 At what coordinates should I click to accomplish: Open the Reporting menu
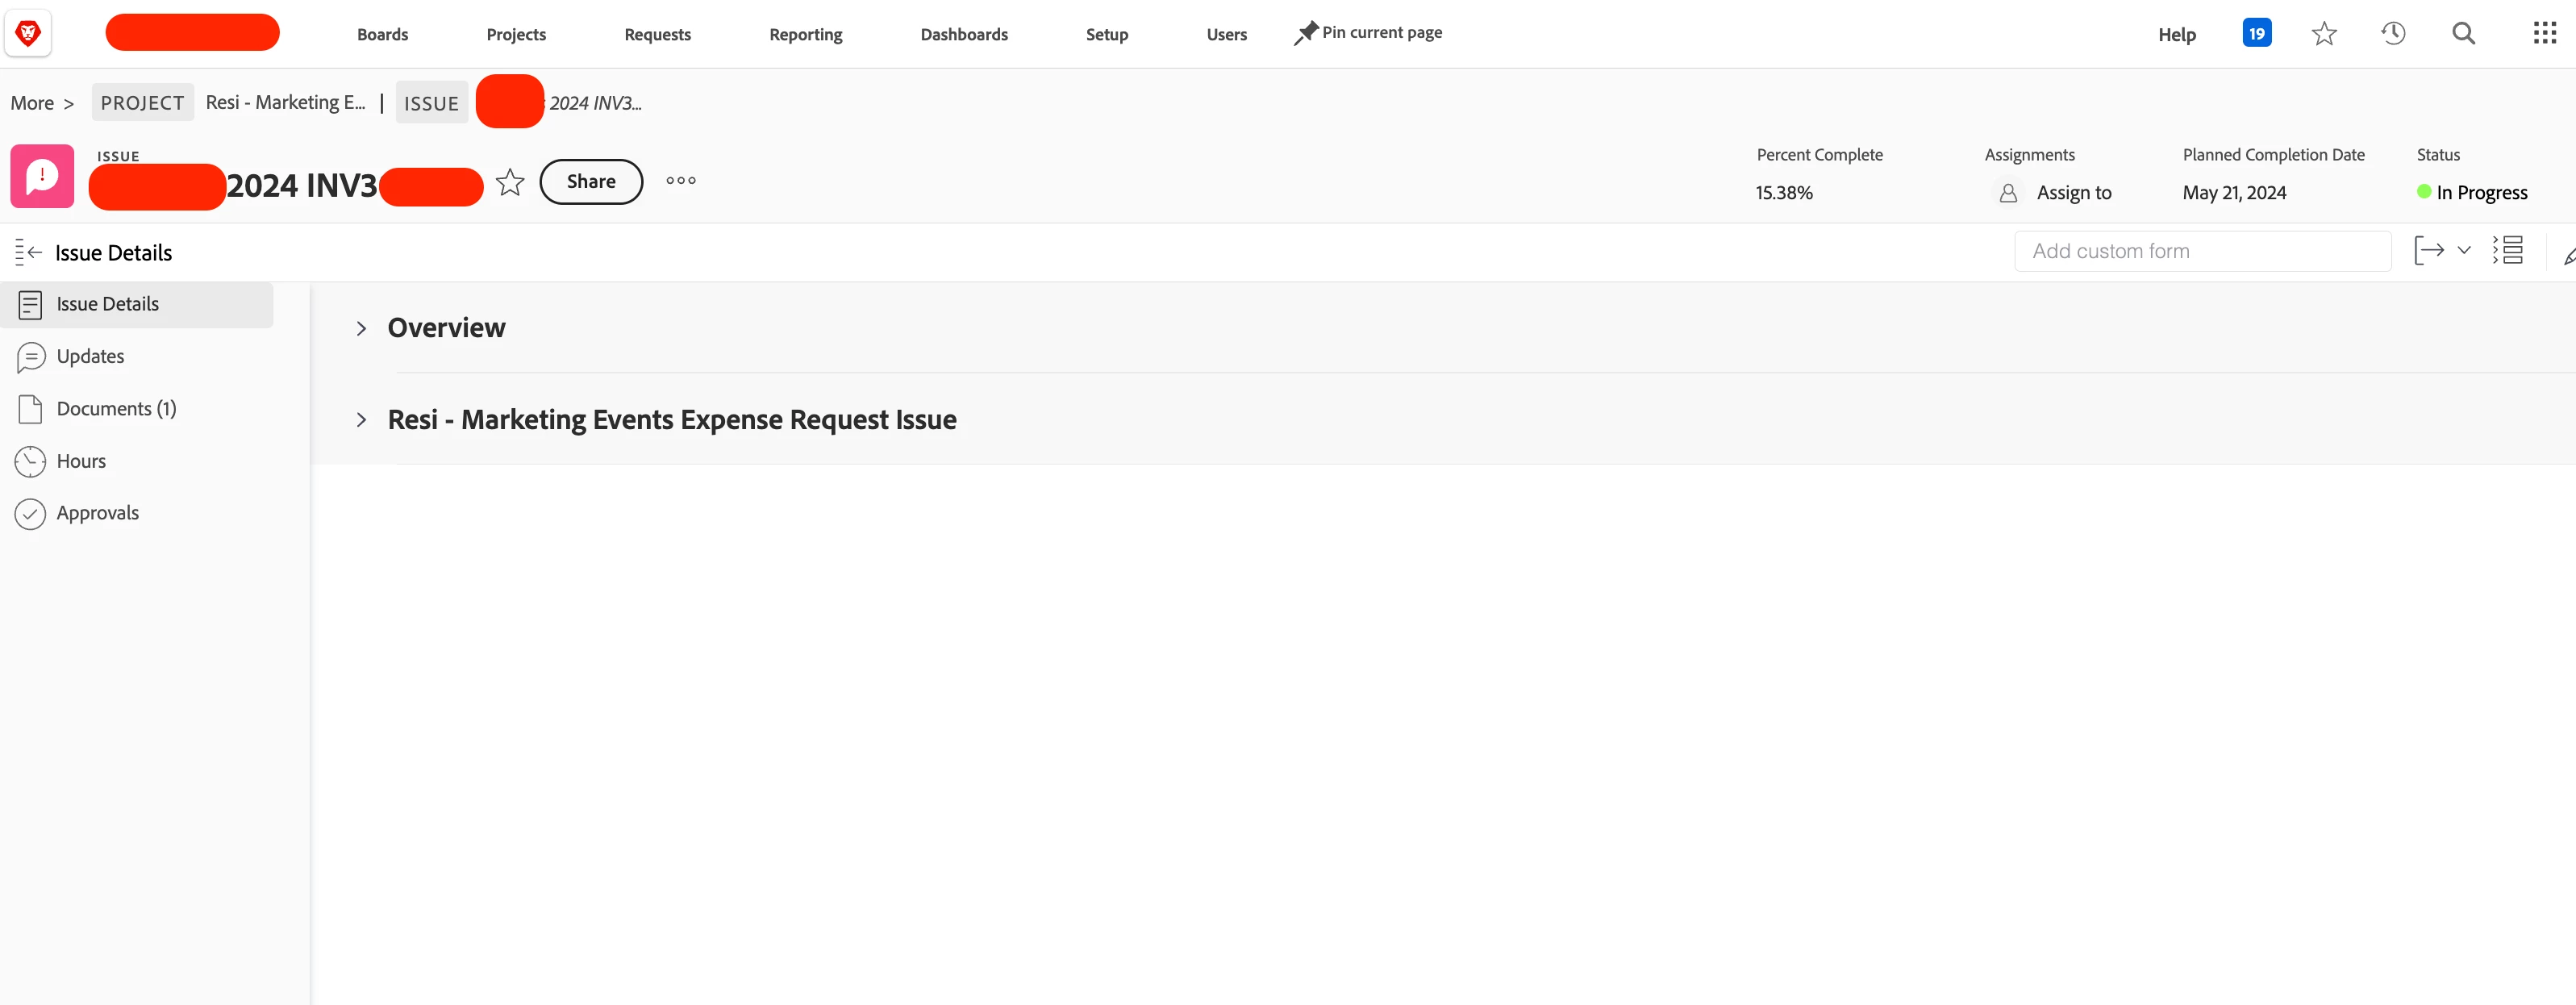click(805, 35)
